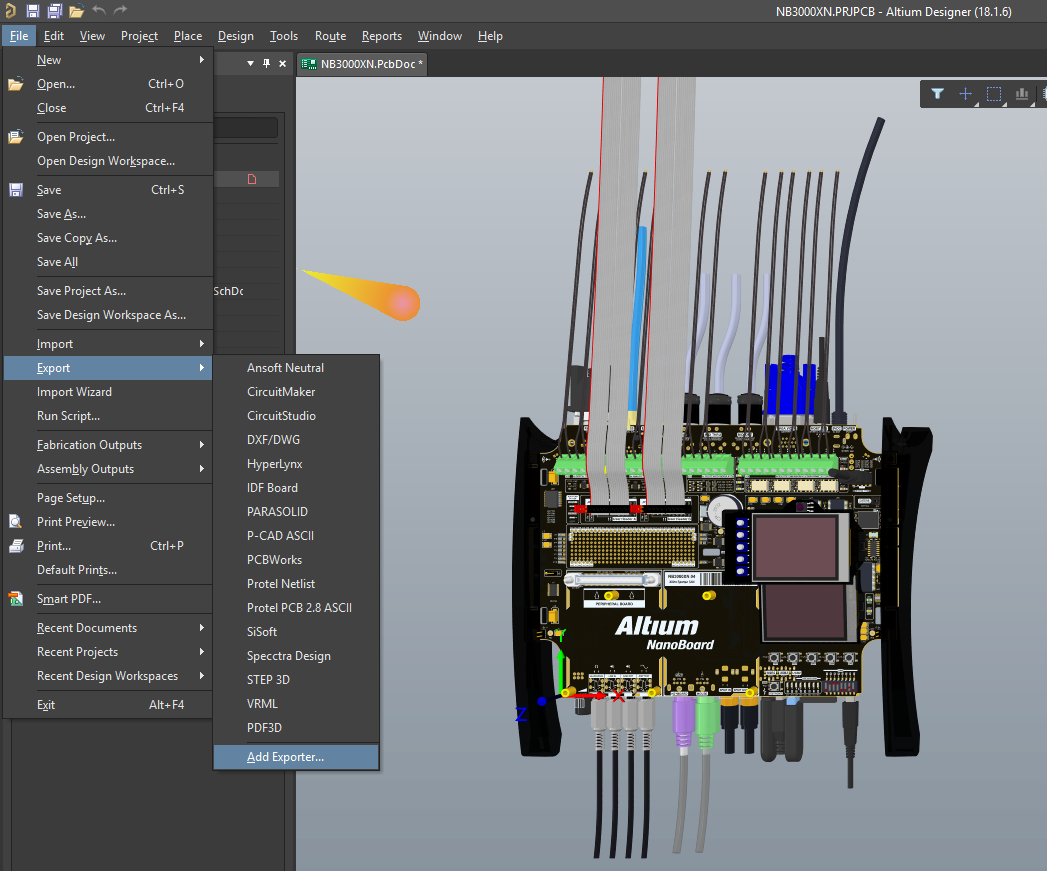Click the Open folder icon in the title bar
Screen dimensions: 1047x871
(76, 11)
